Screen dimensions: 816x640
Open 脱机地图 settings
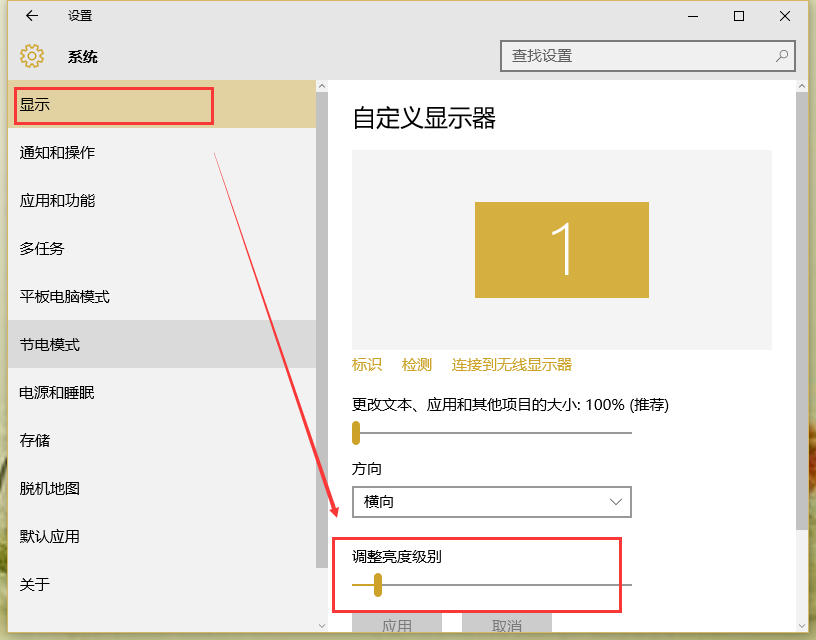(x=162, y=488)
